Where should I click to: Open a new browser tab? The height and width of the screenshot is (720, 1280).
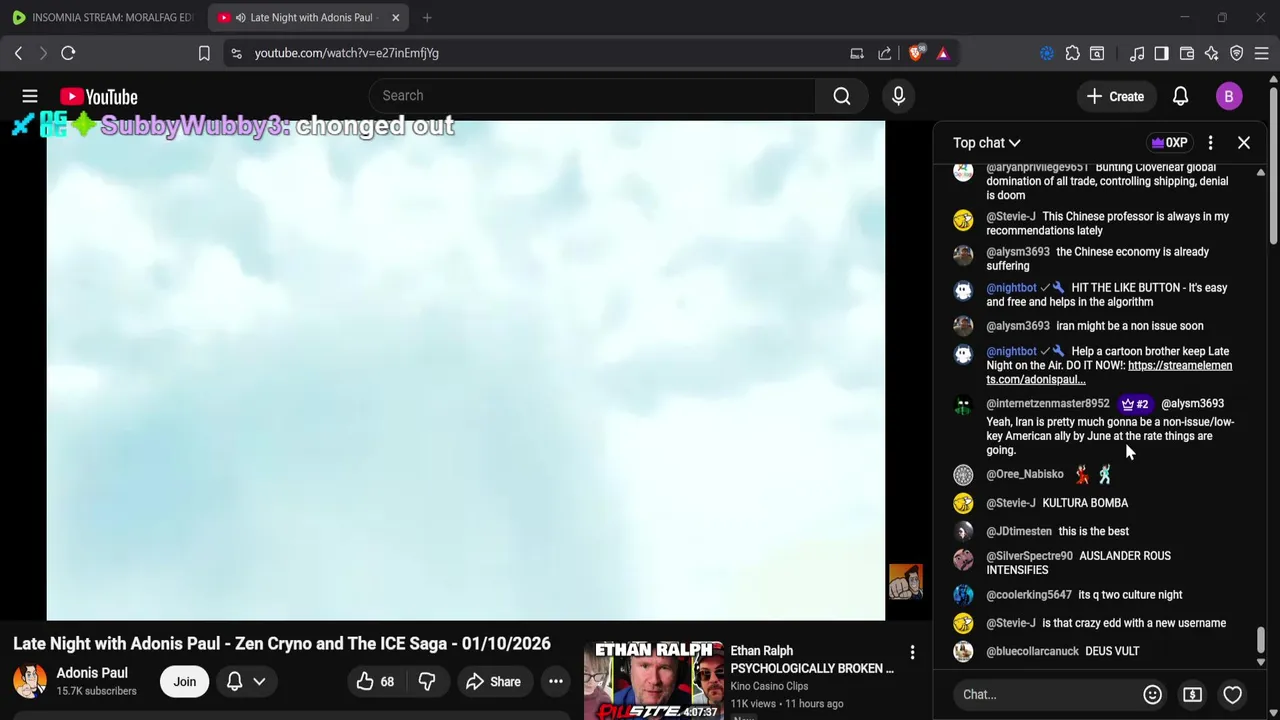[x=427, y=17]
